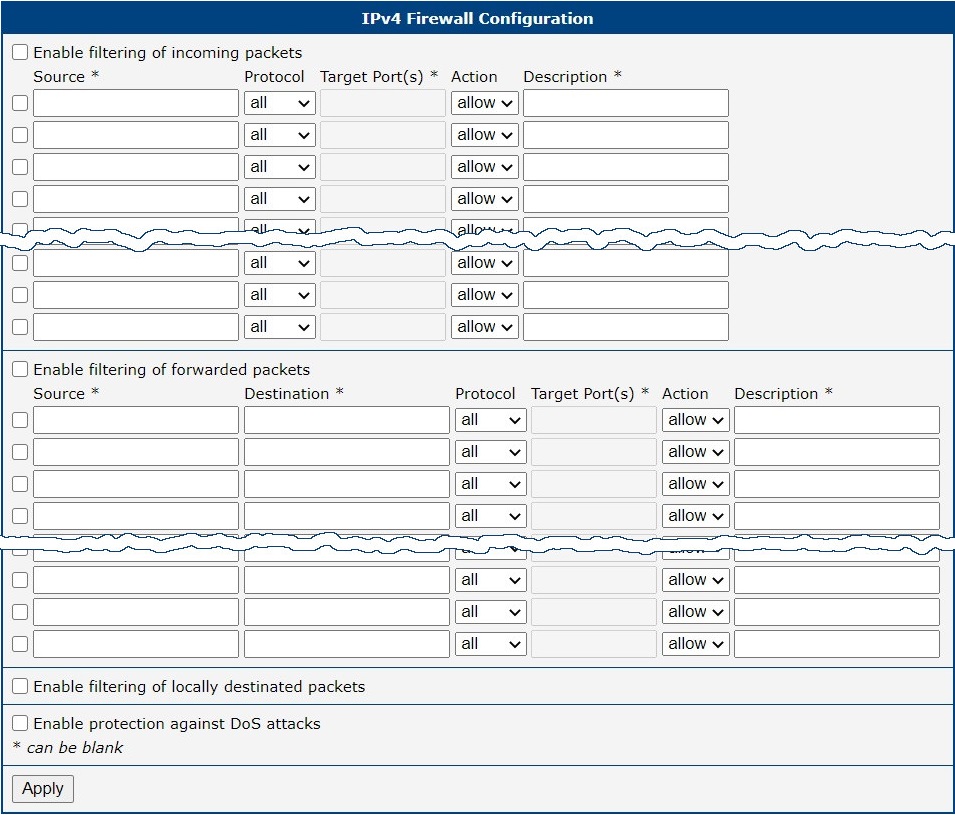The width and height of the screenshot is (955, 815).
Task: Focus Description field in third incoming rule row
Action: click(626, 167)
